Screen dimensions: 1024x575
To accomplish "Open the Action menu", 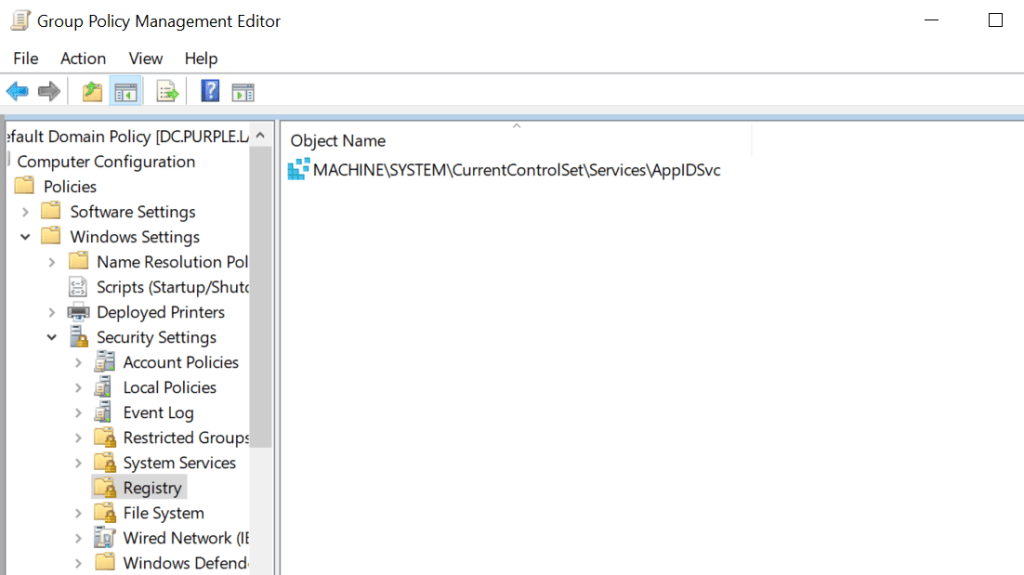I will coord(83,59).
